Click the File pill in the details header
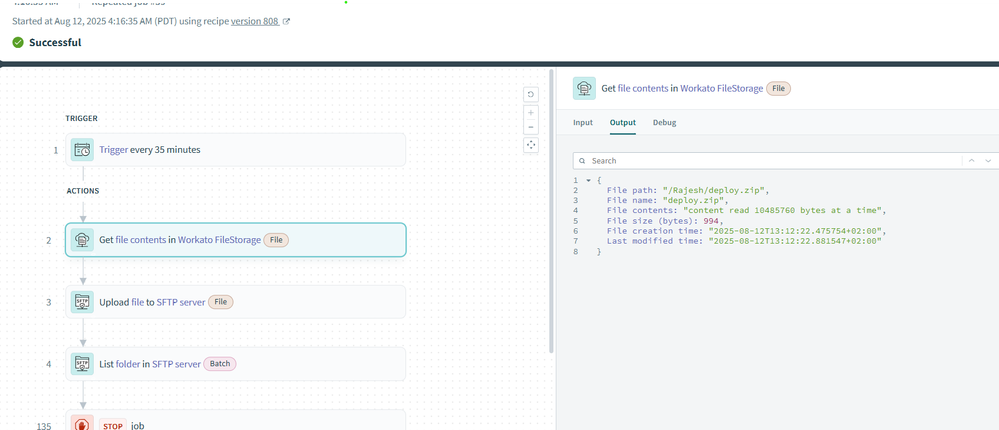Viewport: 999px width, 430px height. (x=778, y=89)
